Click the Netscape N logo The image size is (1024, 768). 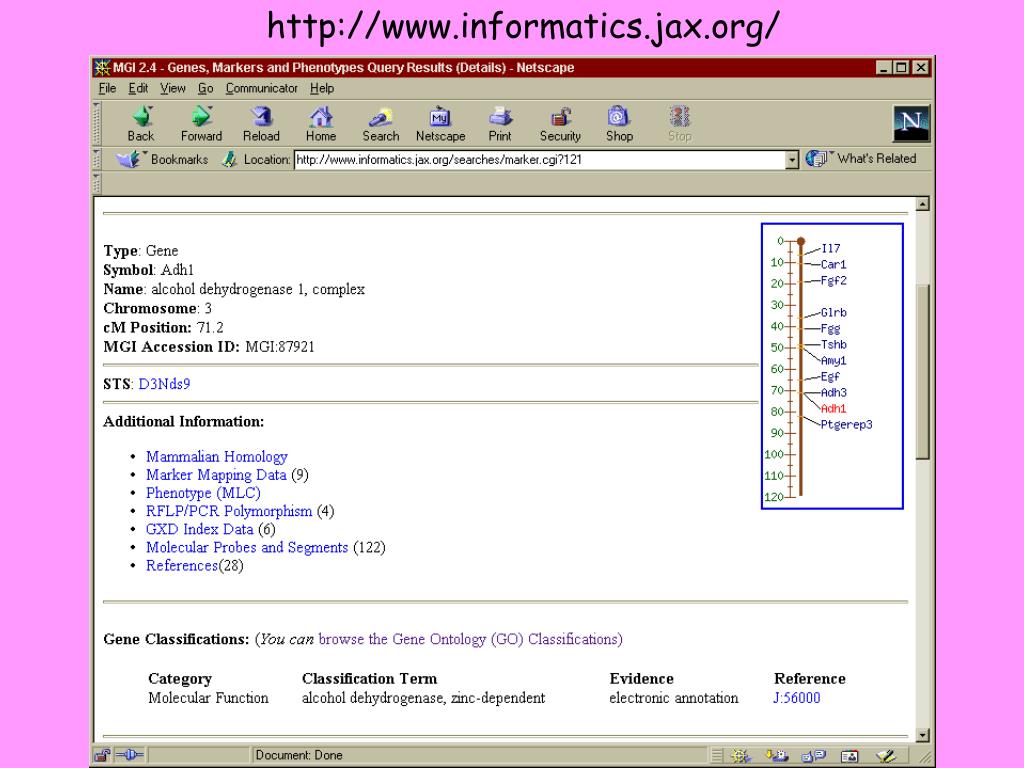coord(911,123)
